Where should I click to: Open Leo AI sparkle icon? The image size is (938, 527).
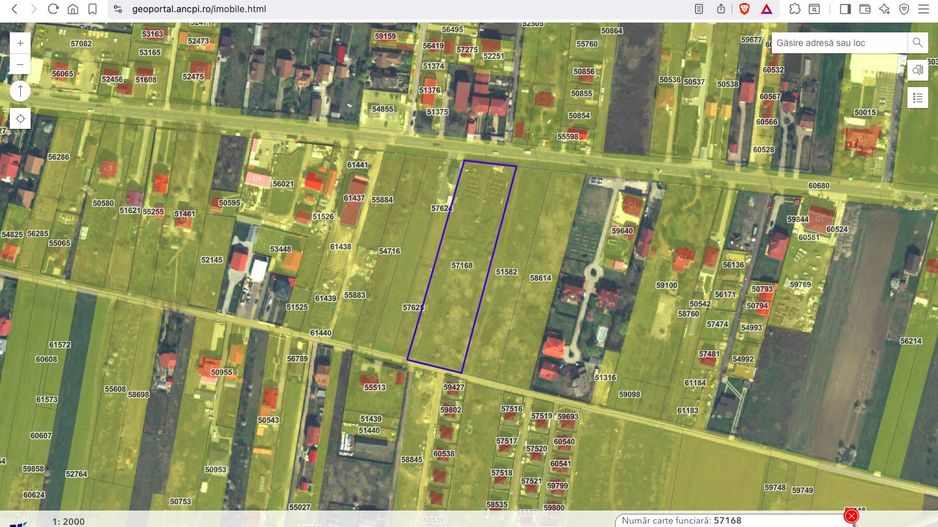pyautogui.click(x=884, y=9)
